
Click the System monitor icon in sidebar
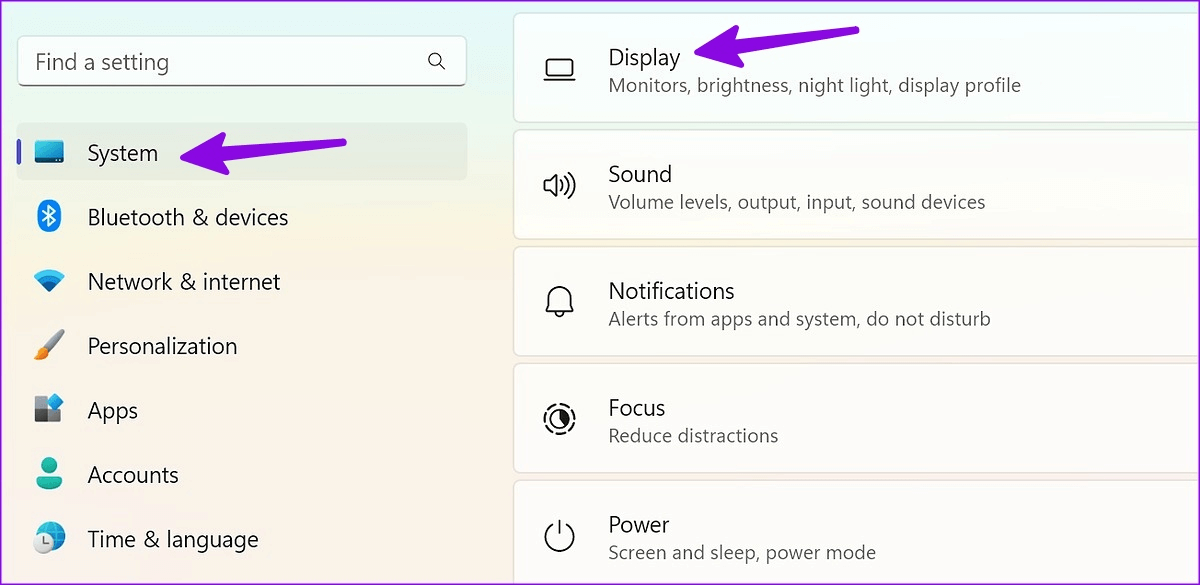49,152
